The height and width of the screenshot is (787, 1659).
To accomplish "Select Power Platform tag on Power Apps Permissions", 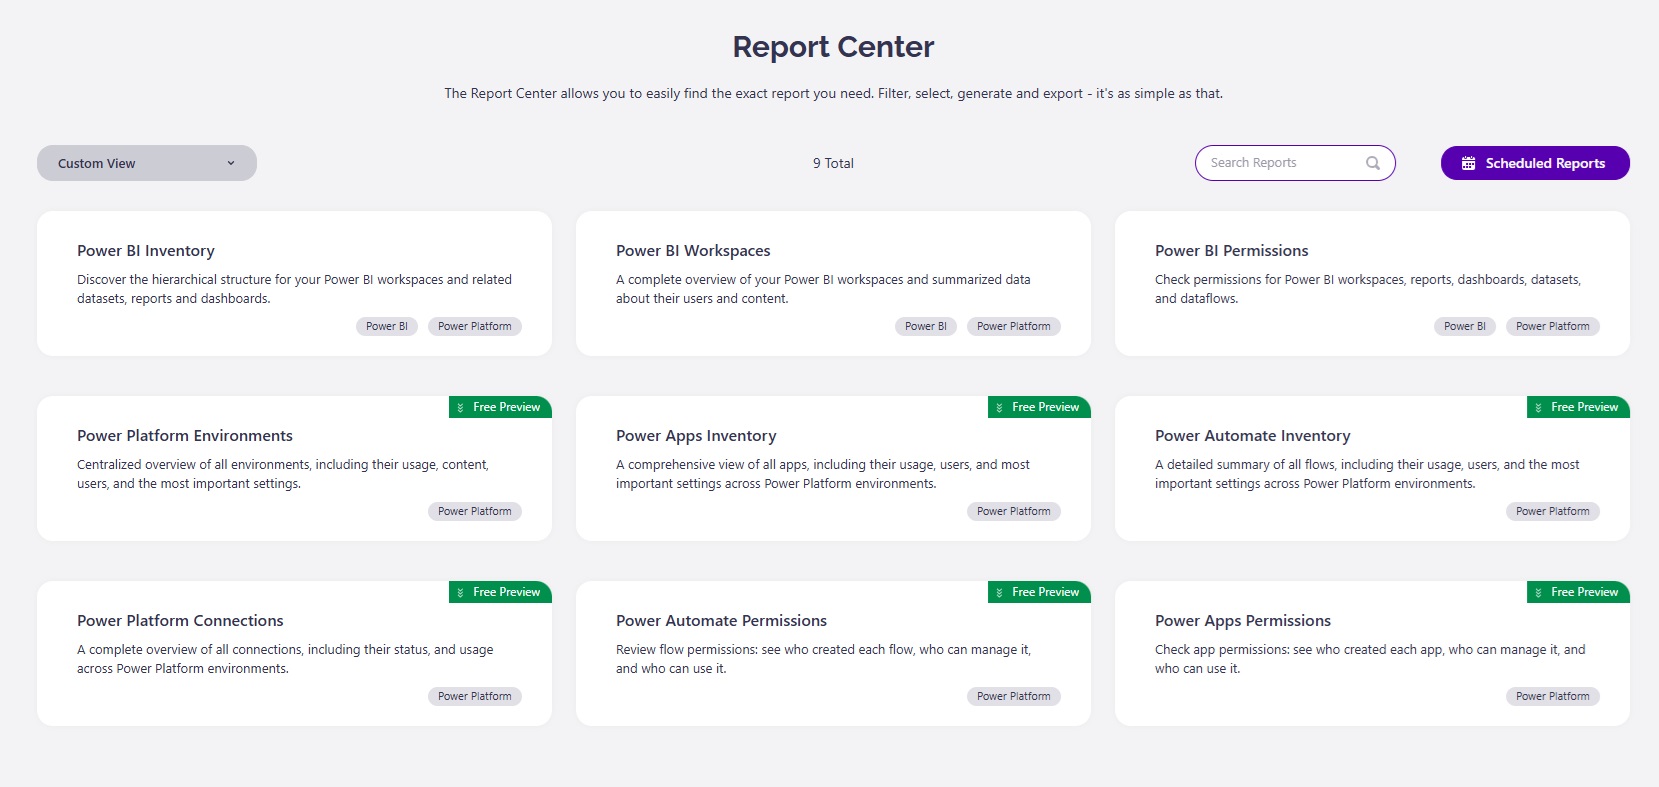I will tap(1553, 696).
